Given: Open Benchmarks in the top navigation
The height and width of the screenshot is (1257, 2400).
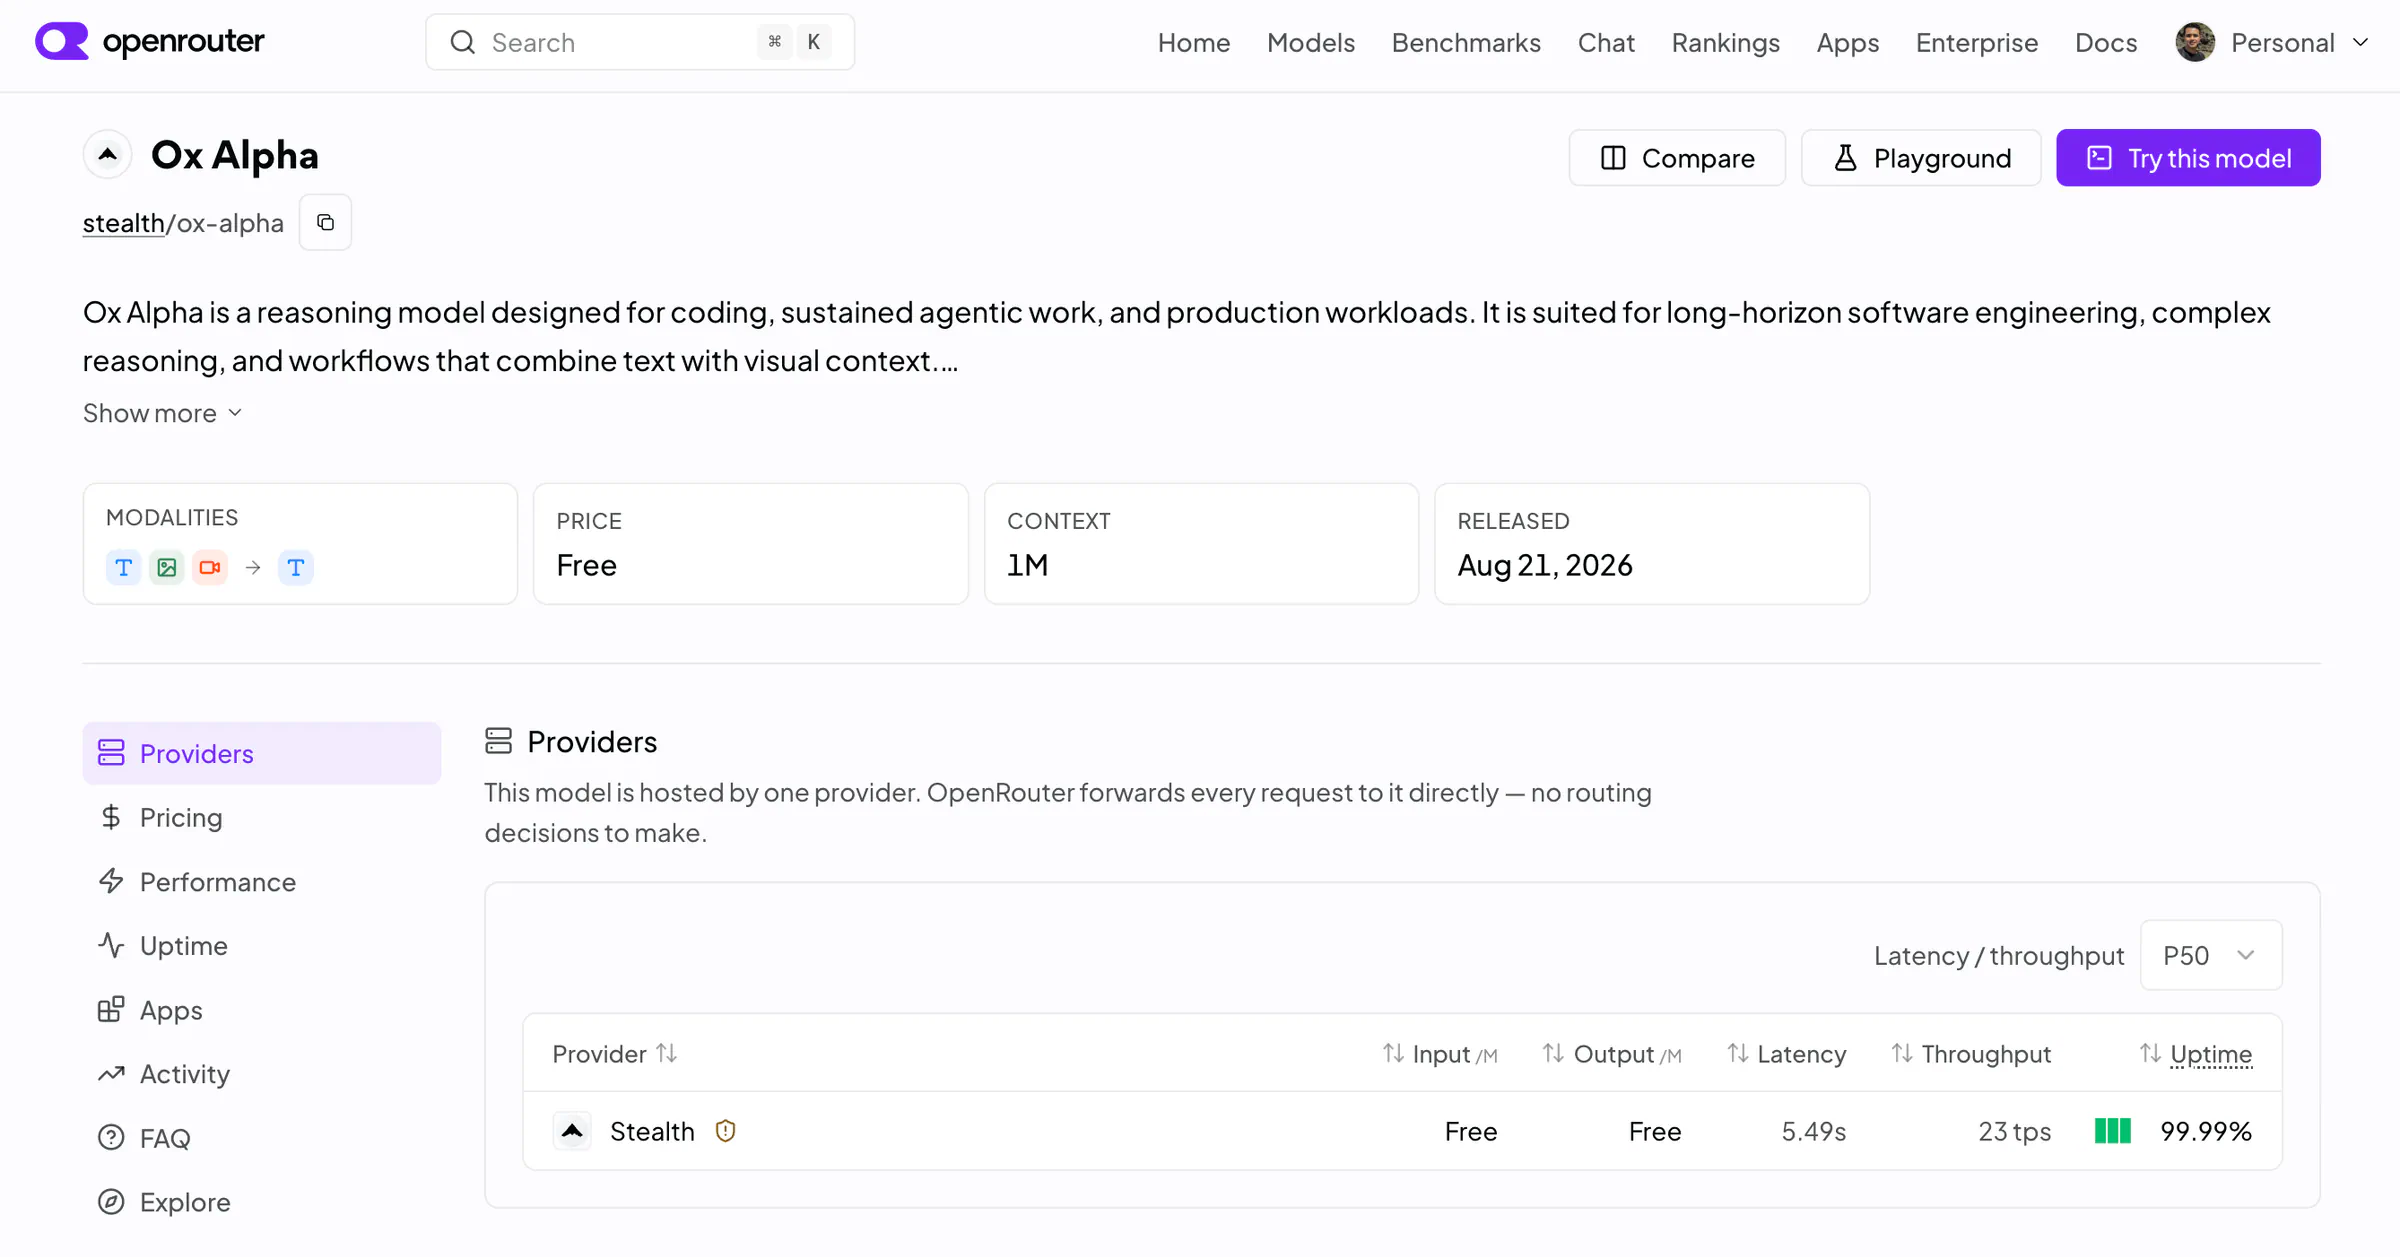Looking at the screenshot, I should 1466,42.
